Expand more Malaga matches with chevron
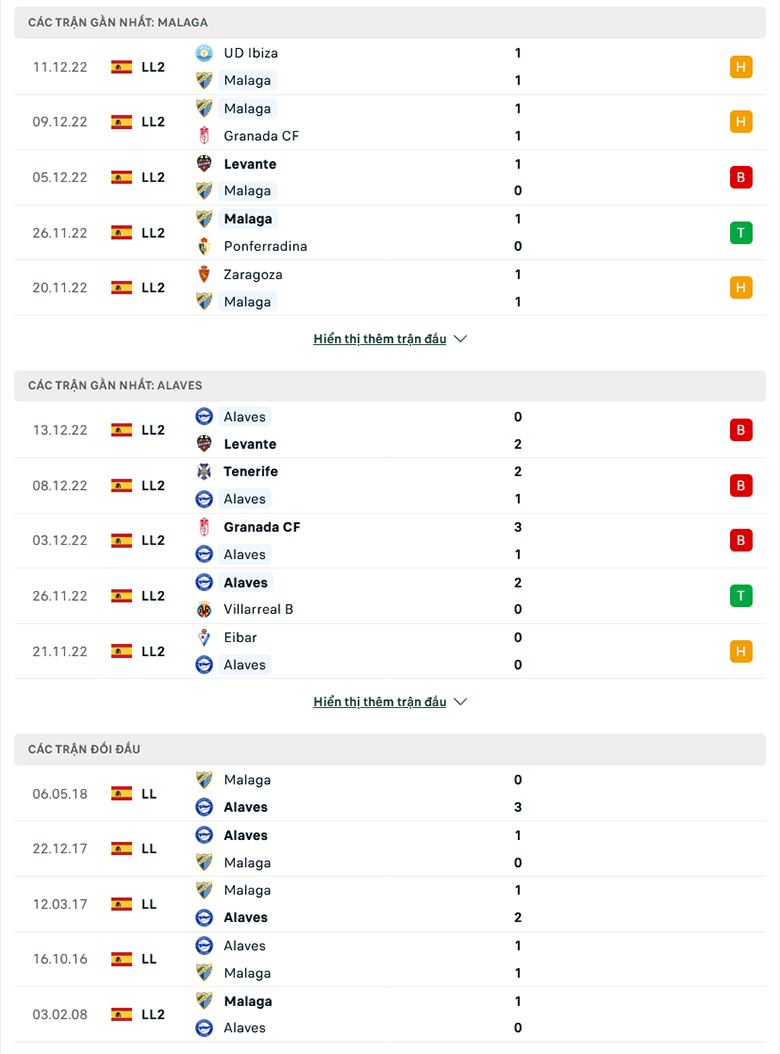Viewport: 780px width, 1054px height. [461, 339]
